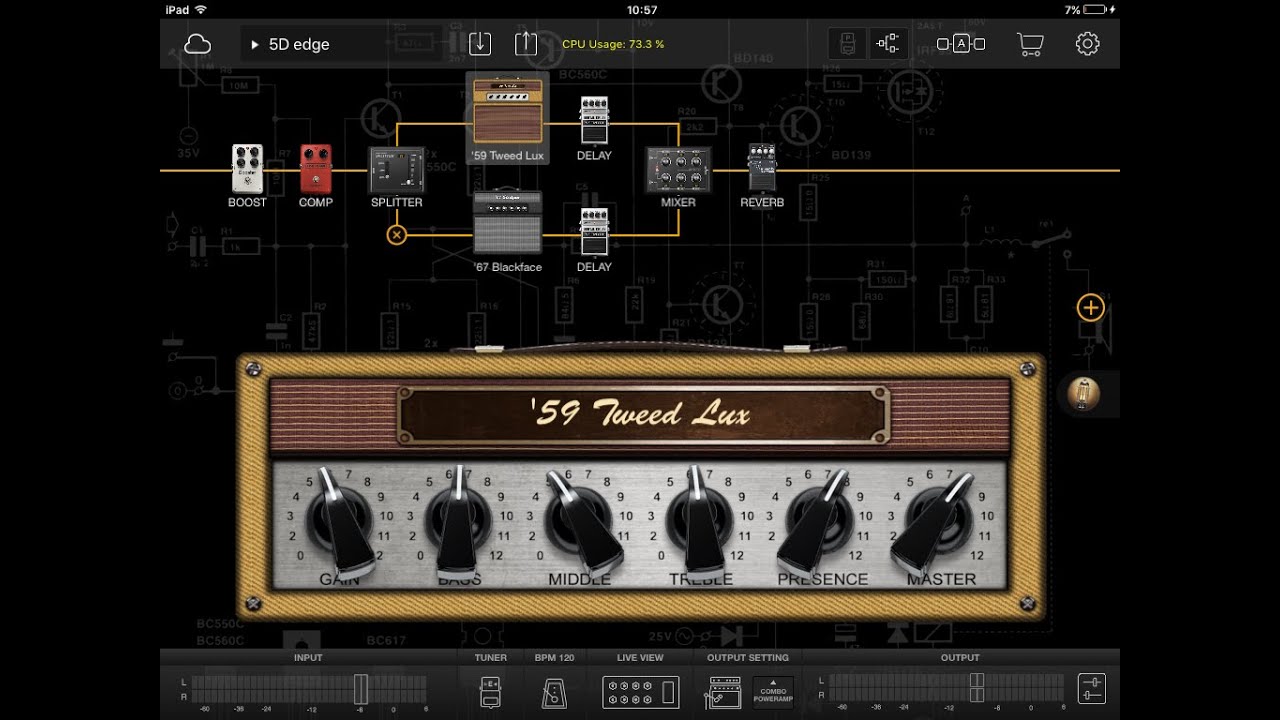The width and height of the screenshot is (1280, 720).
Task: Switch to dual signal path icon
Action: (x=887, y=43)
